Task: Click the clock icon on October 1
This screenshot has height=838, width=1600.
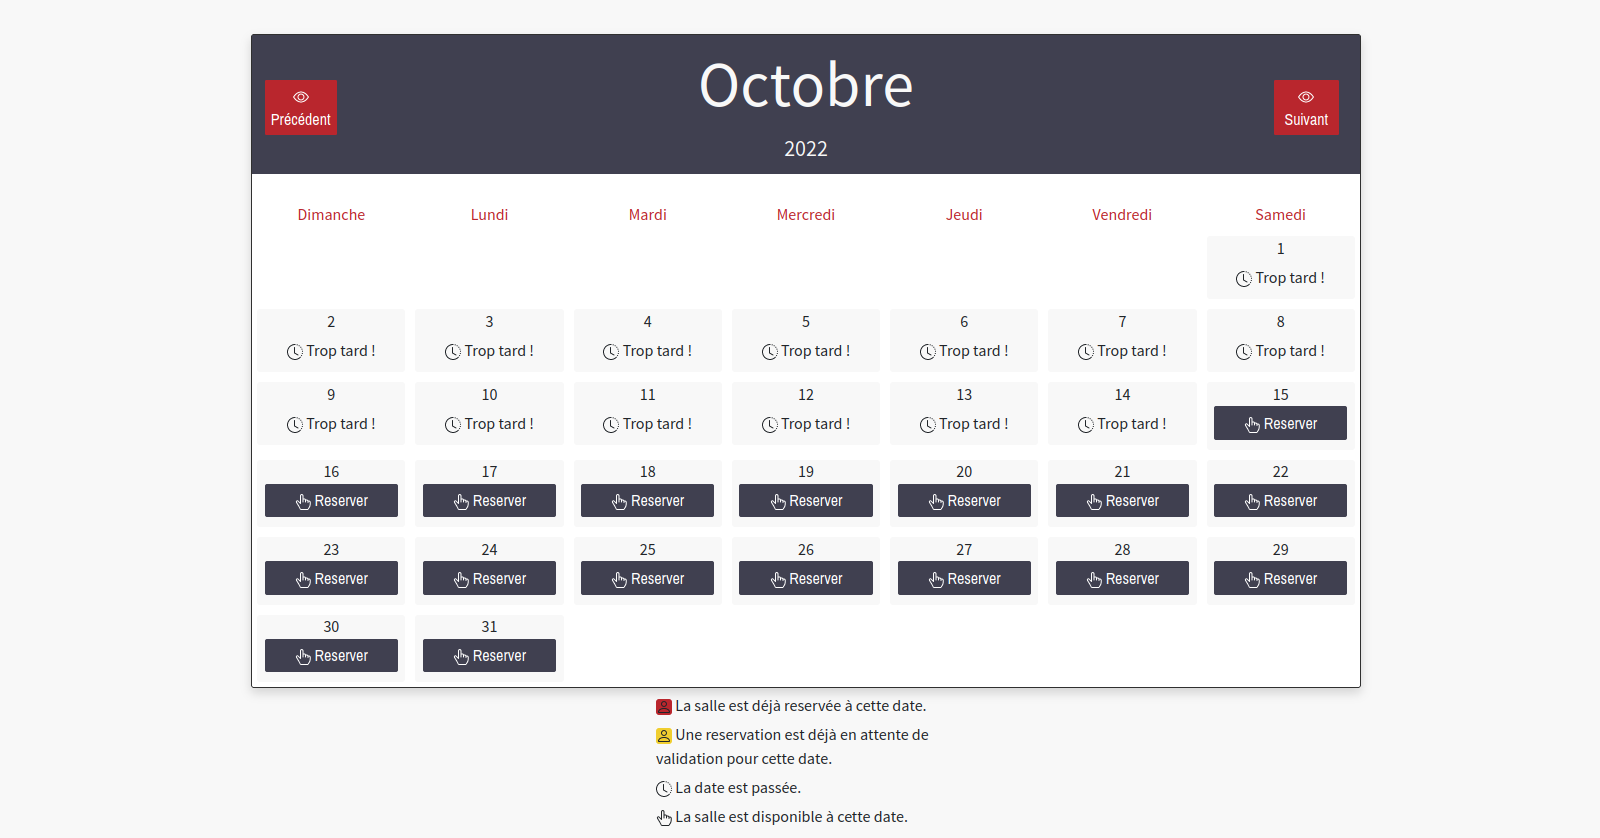Action: click(x=1243, y=279)
